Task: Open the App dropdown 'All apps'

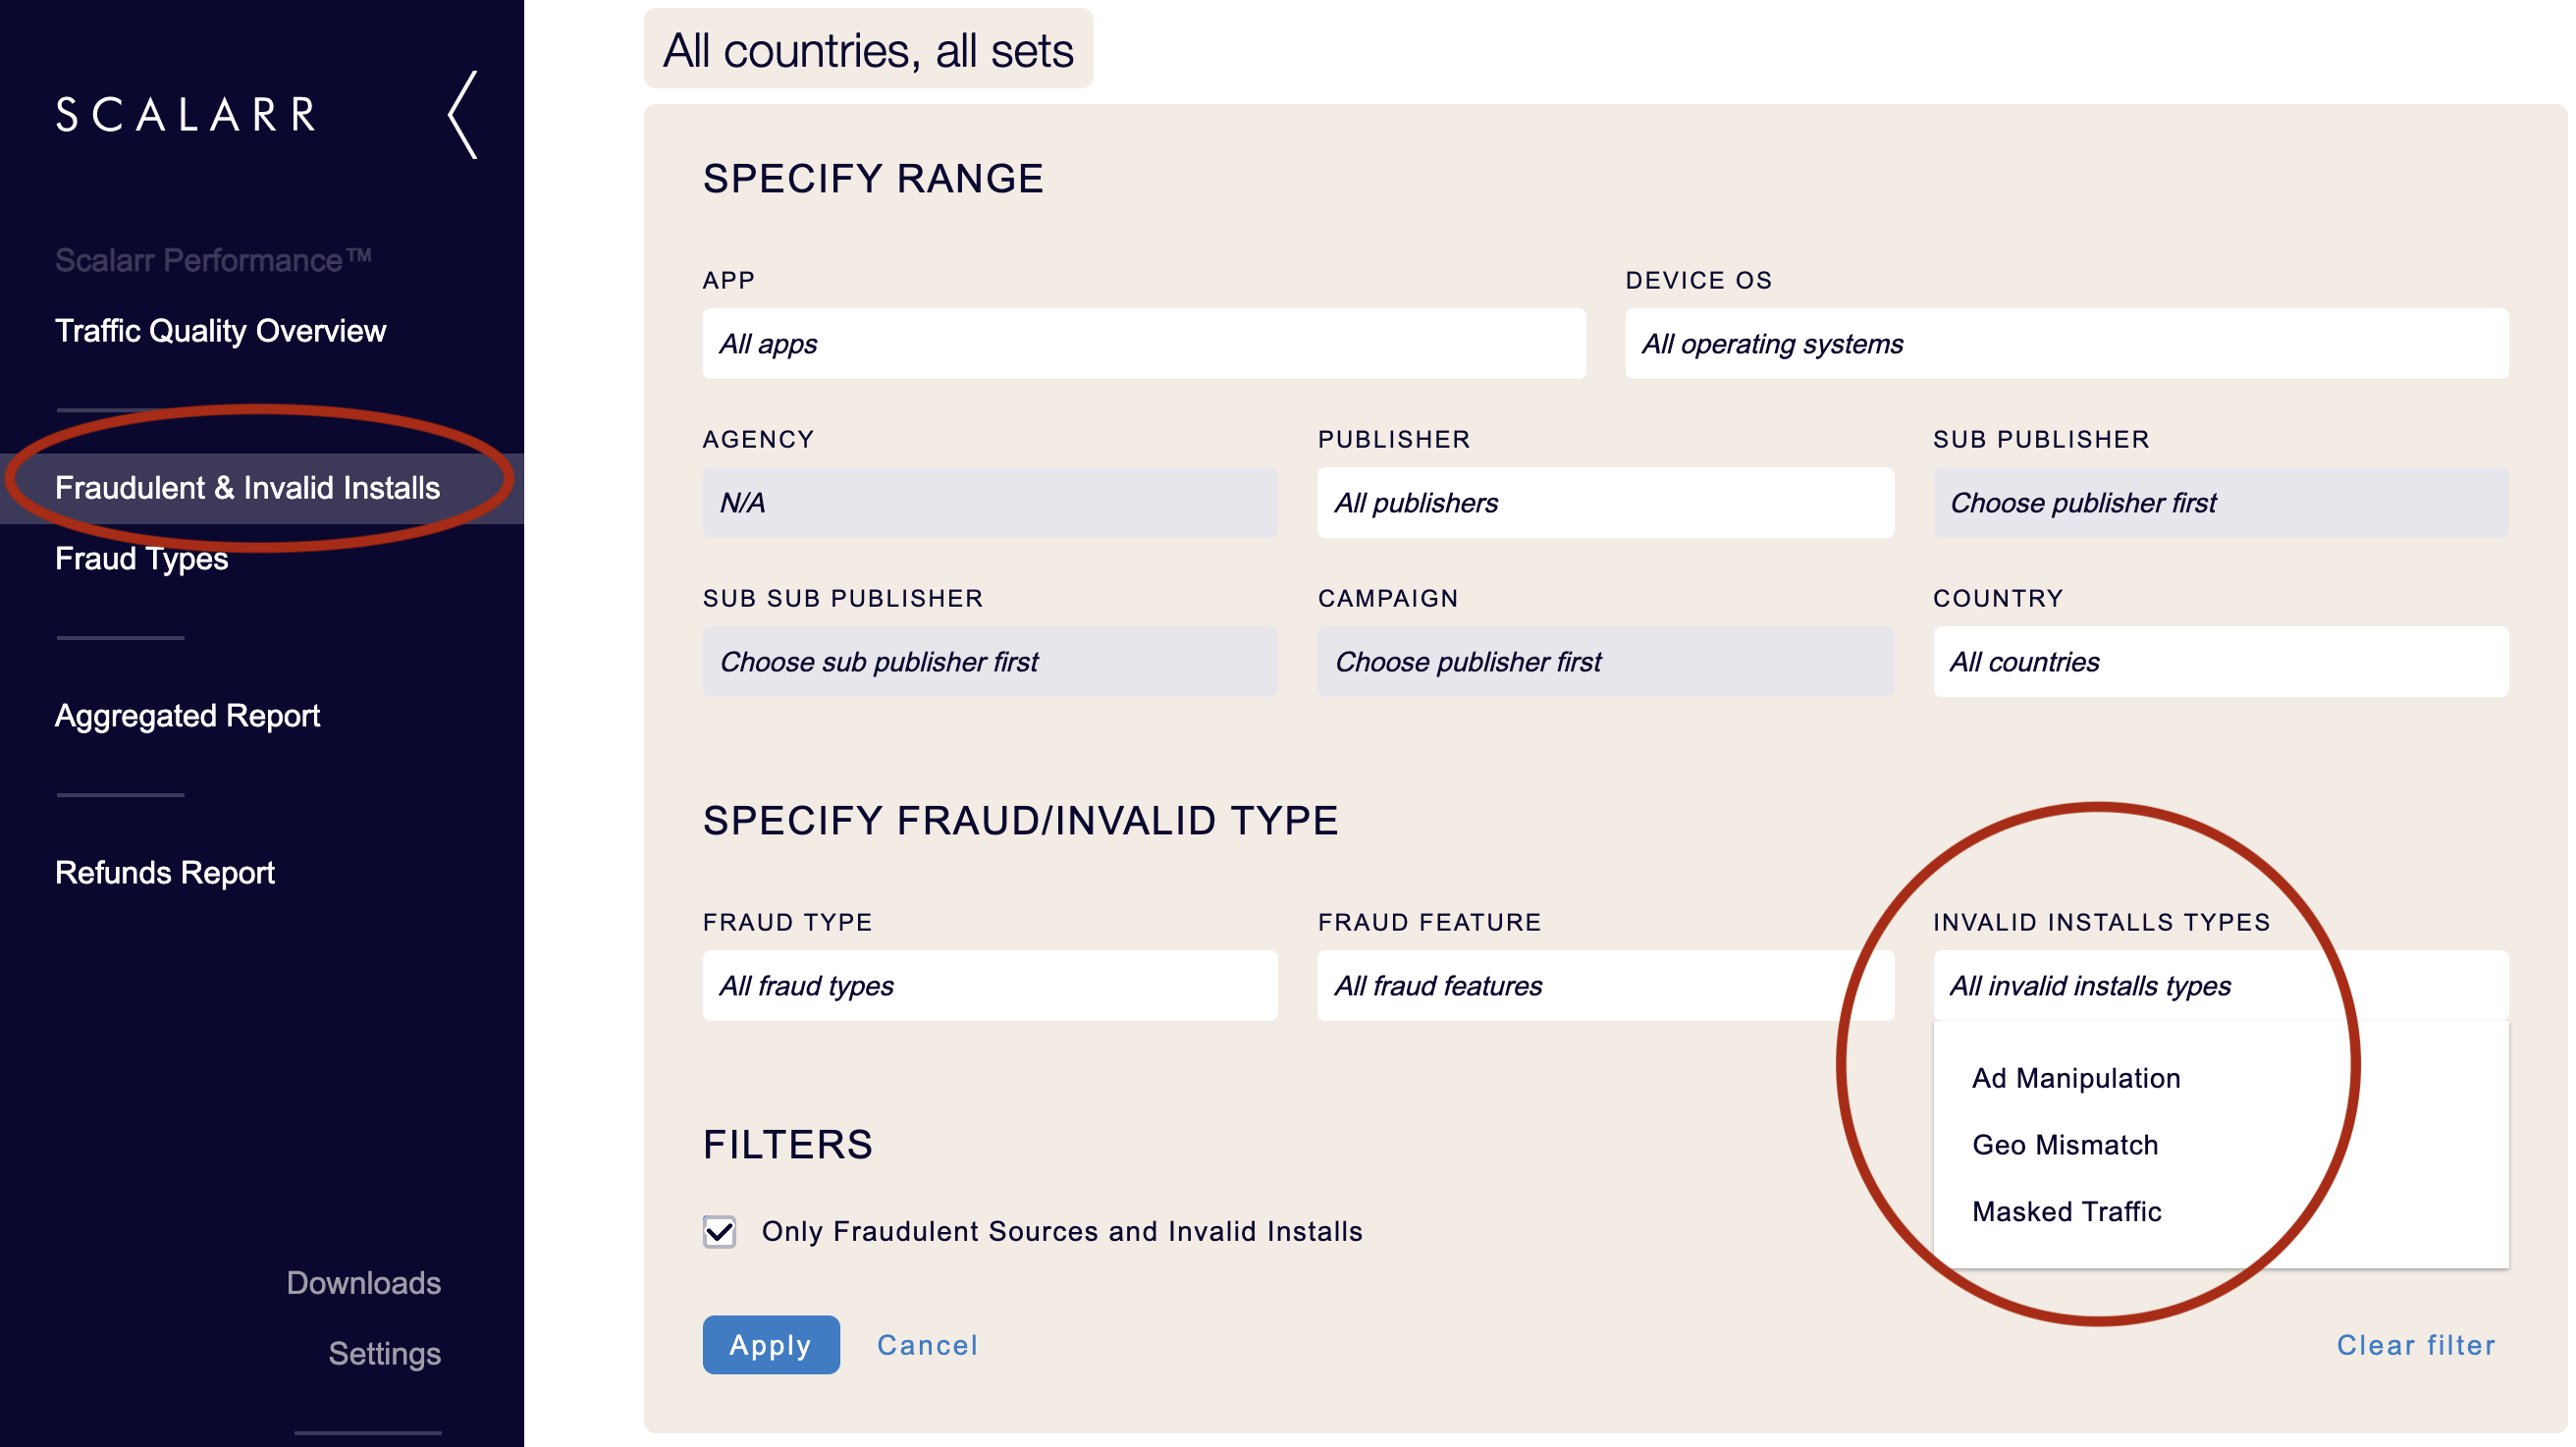Action: click(x=1144, y=344)
